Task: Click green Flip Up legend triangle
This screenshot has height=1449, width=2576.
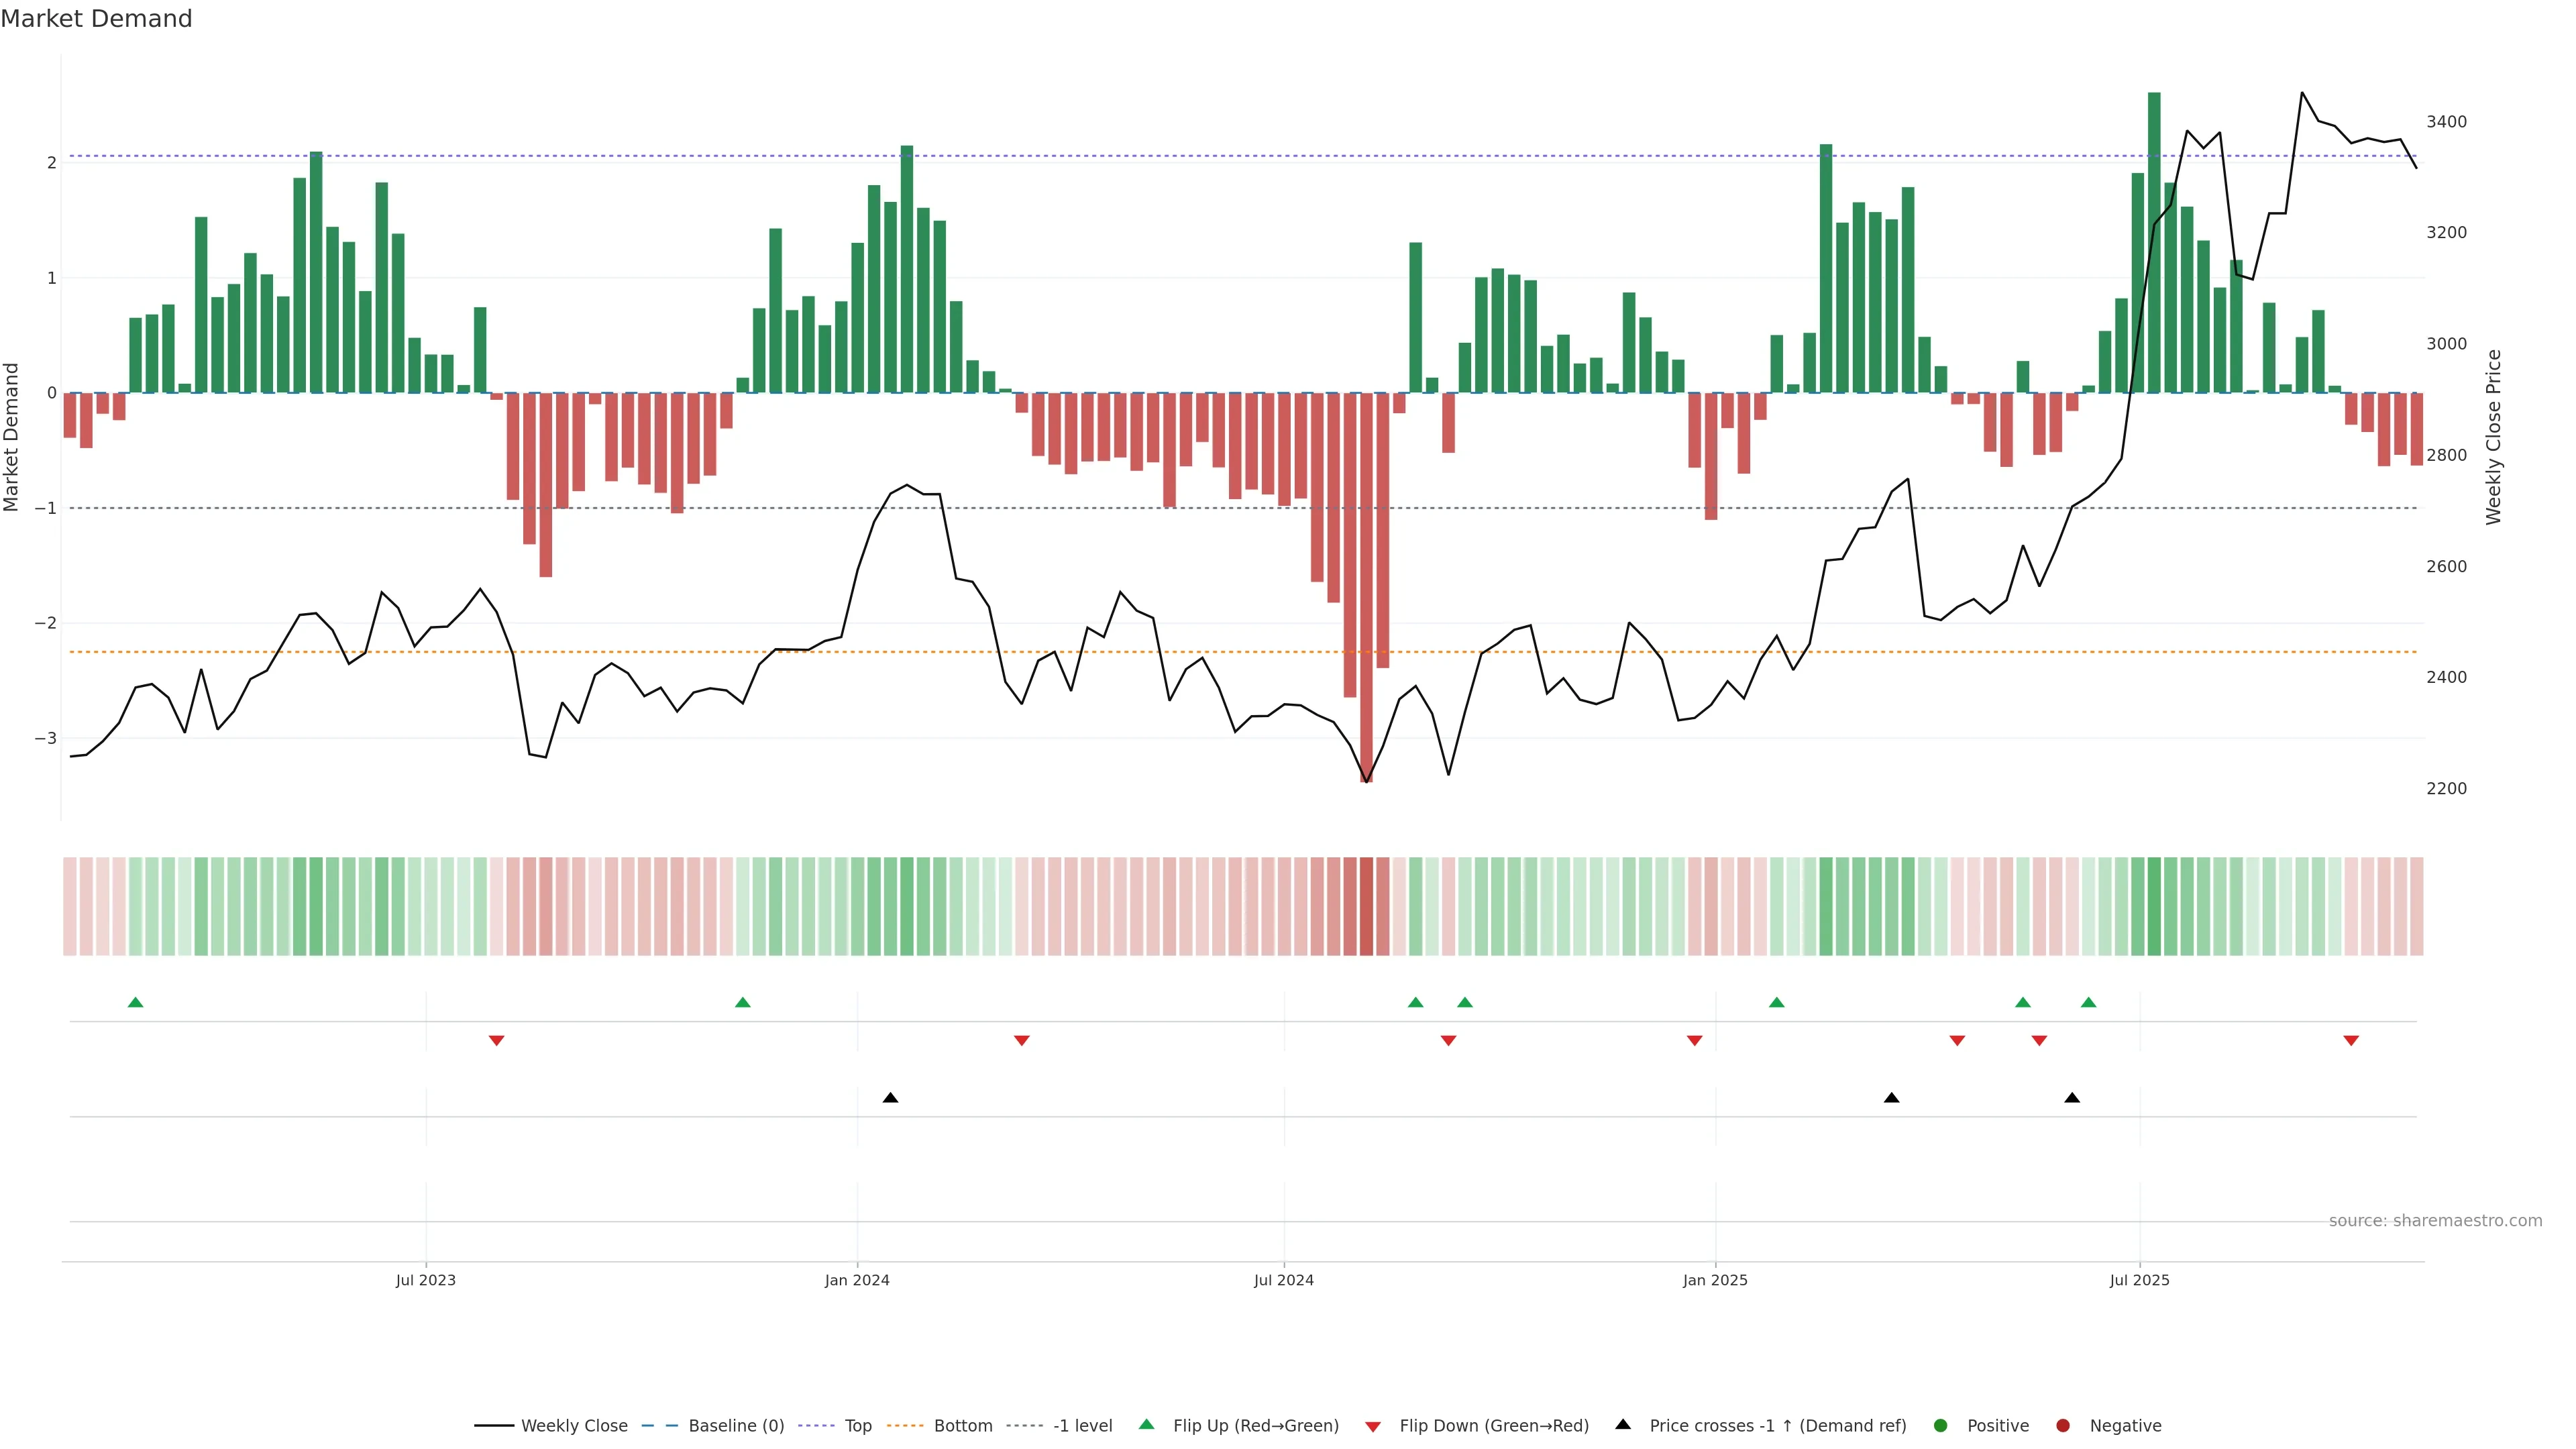Action: [1147, 1425]
